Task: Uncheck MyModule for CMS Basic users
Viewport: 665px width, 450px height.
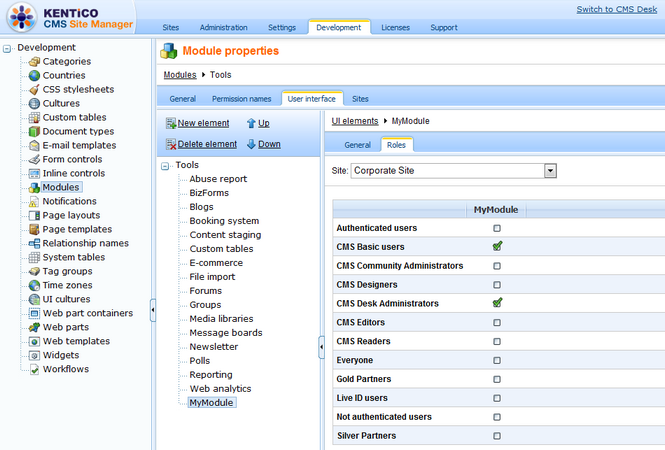Action: [x=497, y=246]
